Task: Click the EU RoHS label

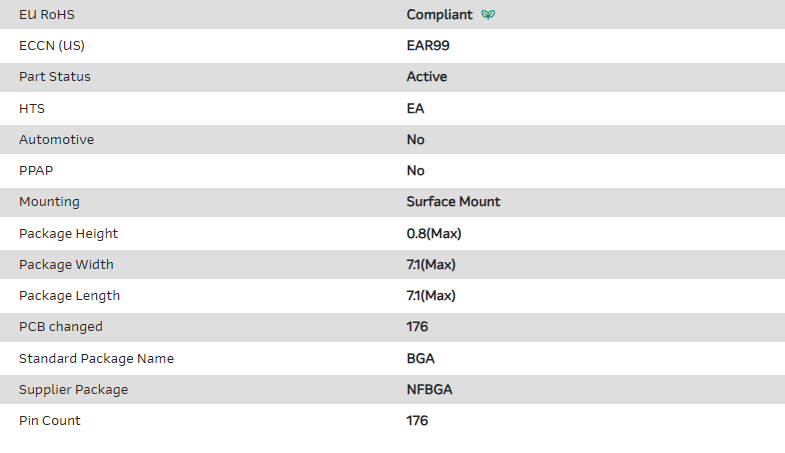Action: coord(48,15)
